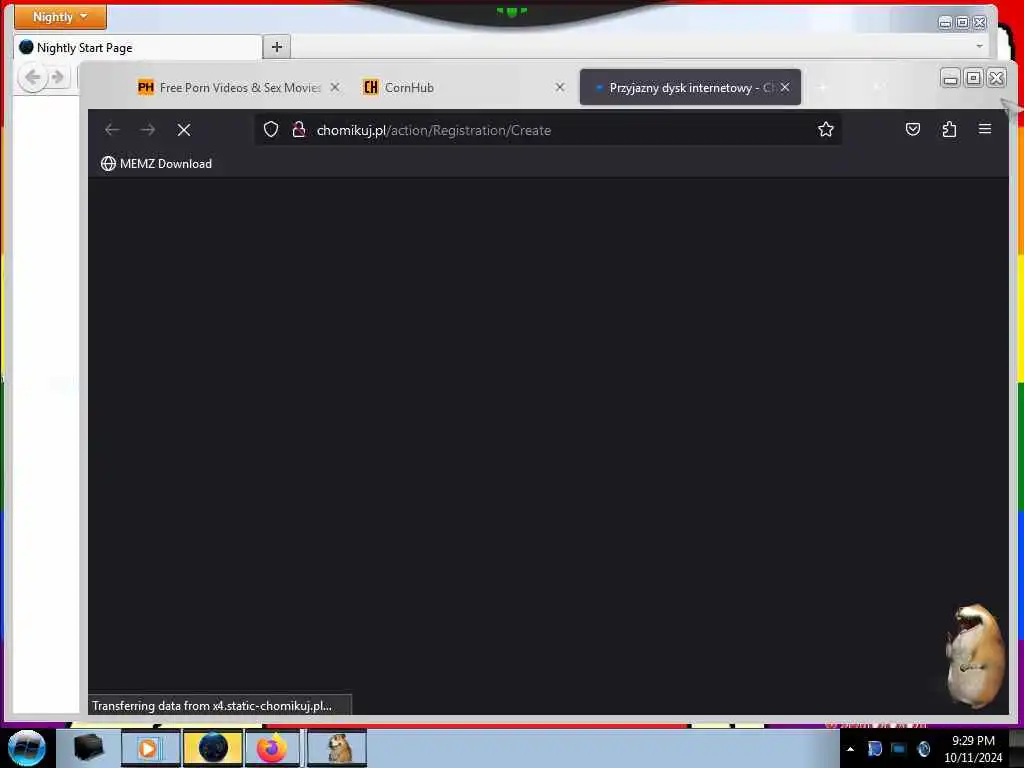Switch to Free Porn Videos & Sex Movies tab
Viewport: 1024px width, 768px height.
click(x=238, y=88)
